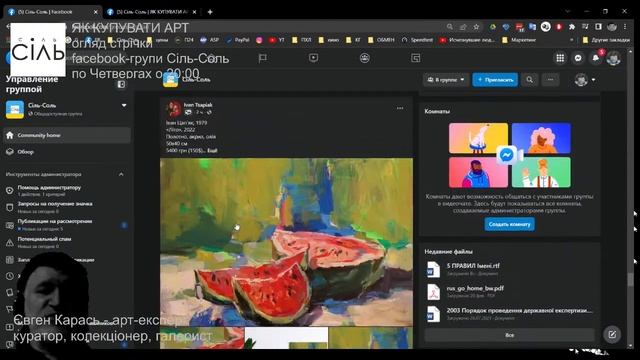Viewport: 640px width, 360px height.
Task: Click the zoom magnifier icon in address bar
Action: 449,27
